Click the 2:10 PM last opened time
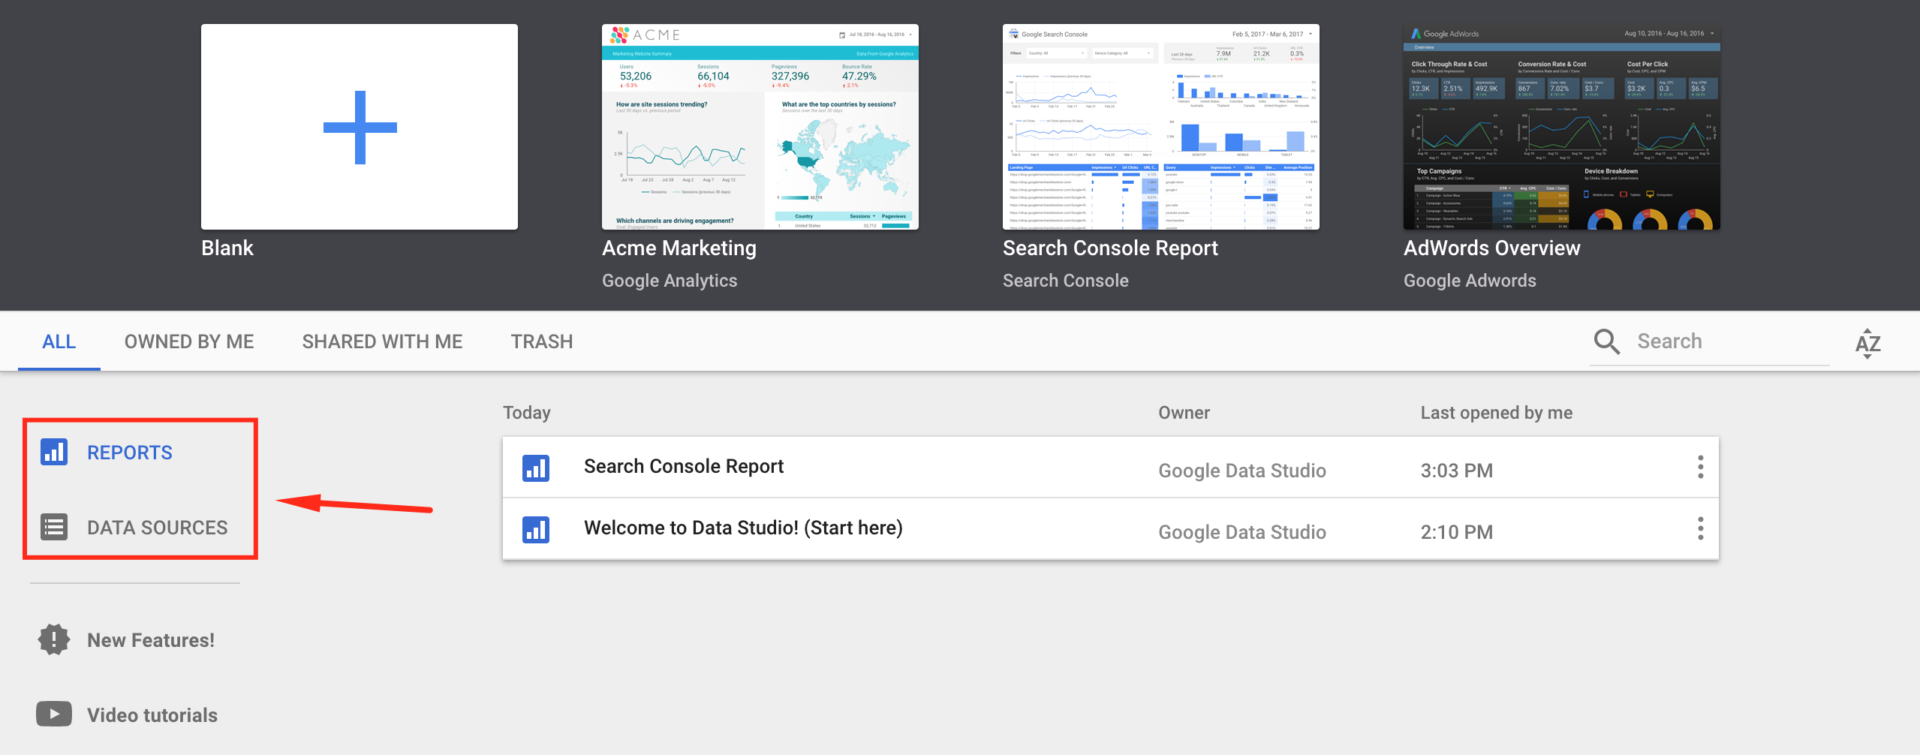 (1456, 533)
